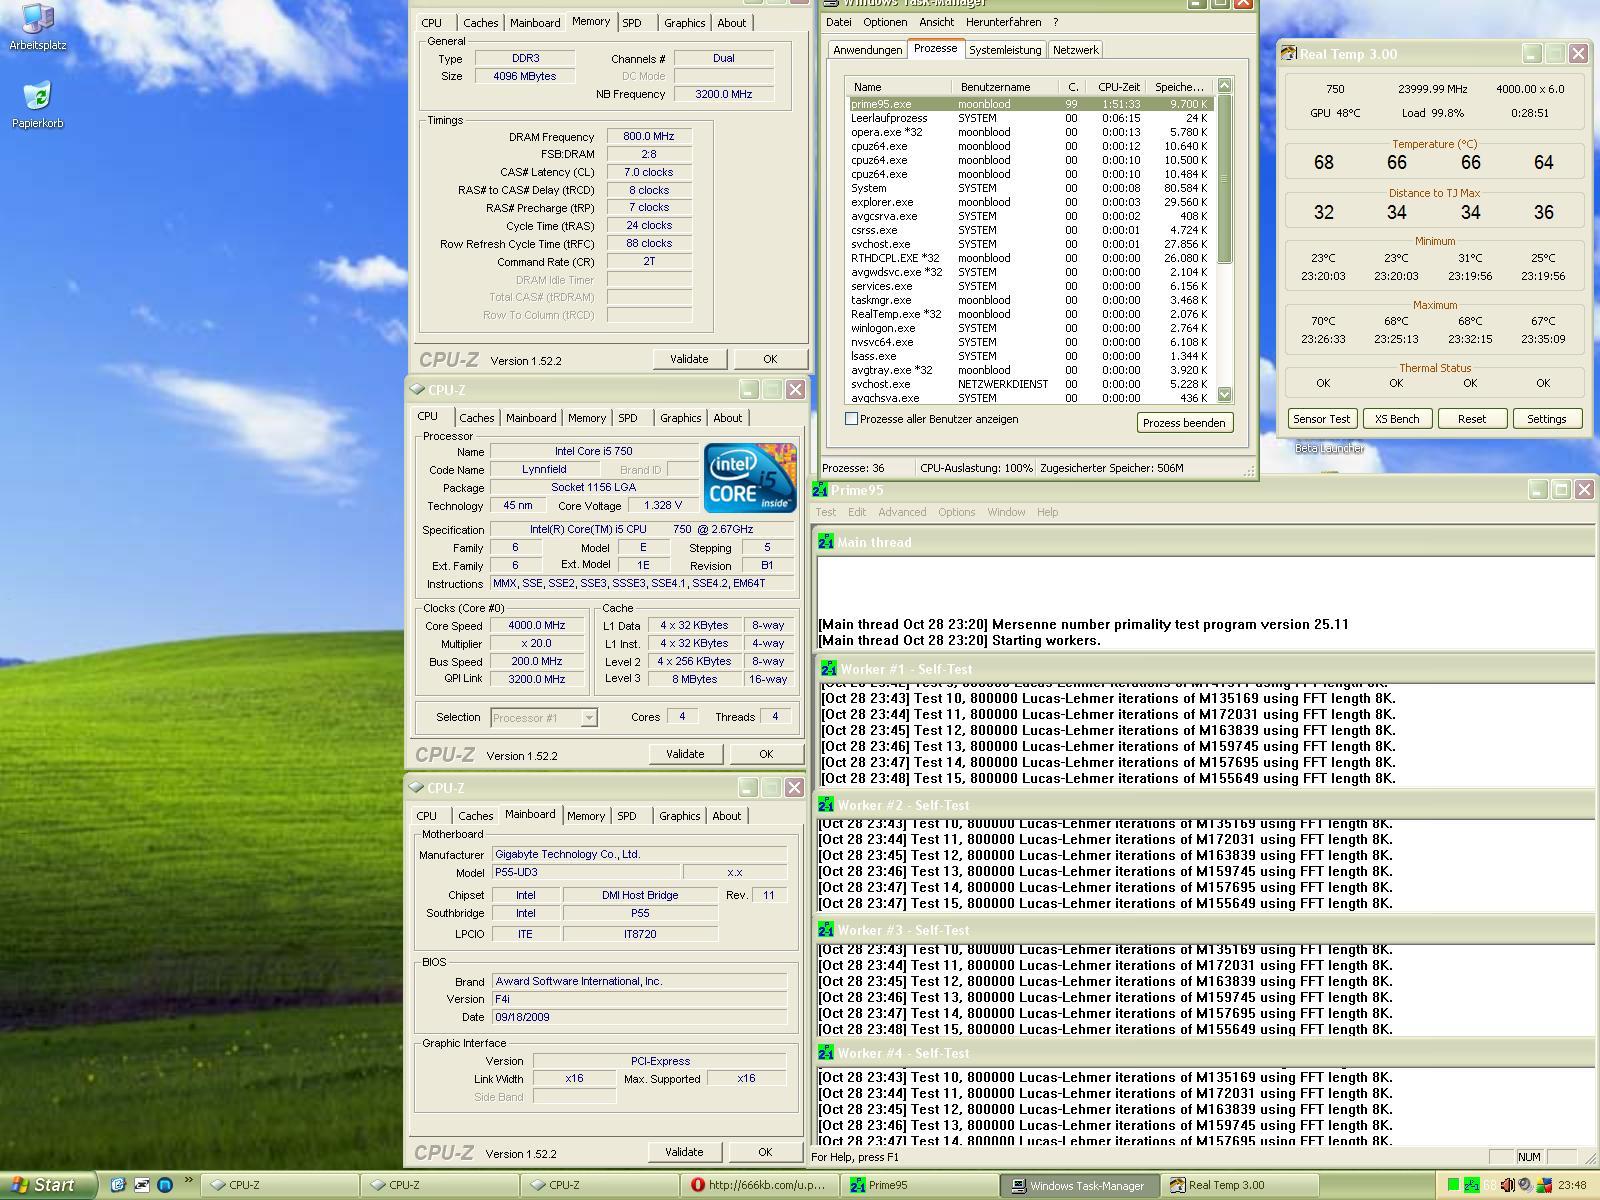1600x1200 pixels.
Task: Click the green square tray icon
Action: [1453, 1185]
